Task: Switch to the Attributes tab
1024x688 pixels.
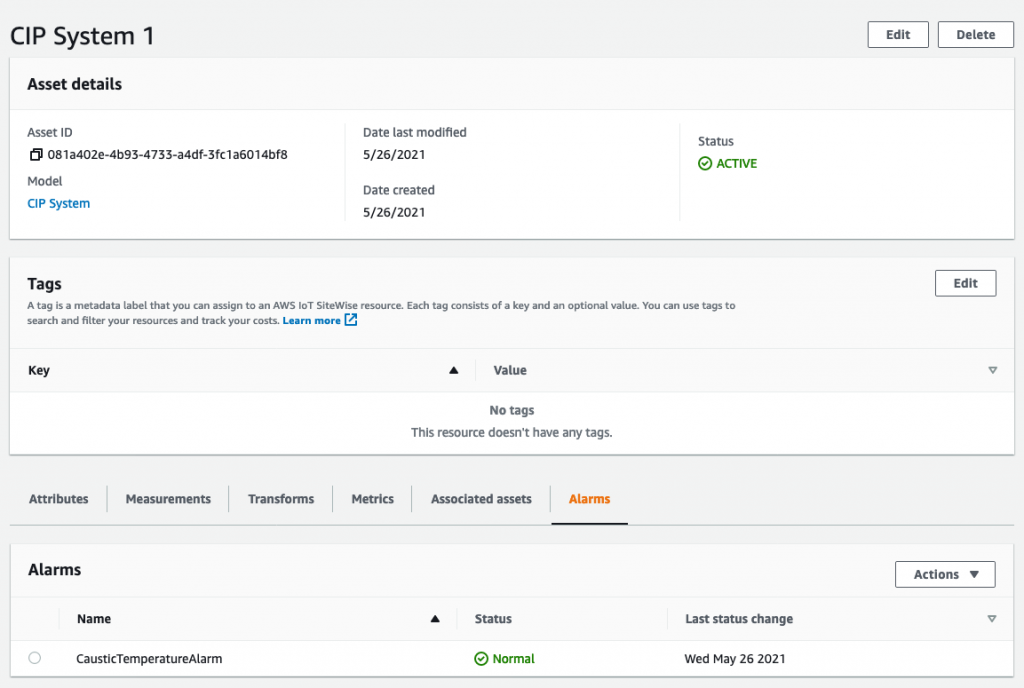Action: pos(59,499)
